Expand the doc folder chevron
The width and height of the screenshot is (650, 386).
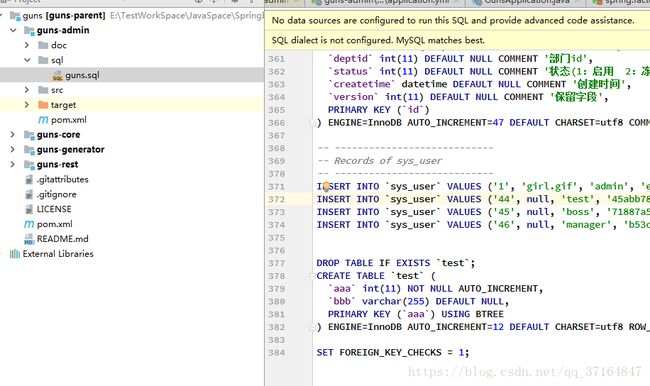coord(27,45)
